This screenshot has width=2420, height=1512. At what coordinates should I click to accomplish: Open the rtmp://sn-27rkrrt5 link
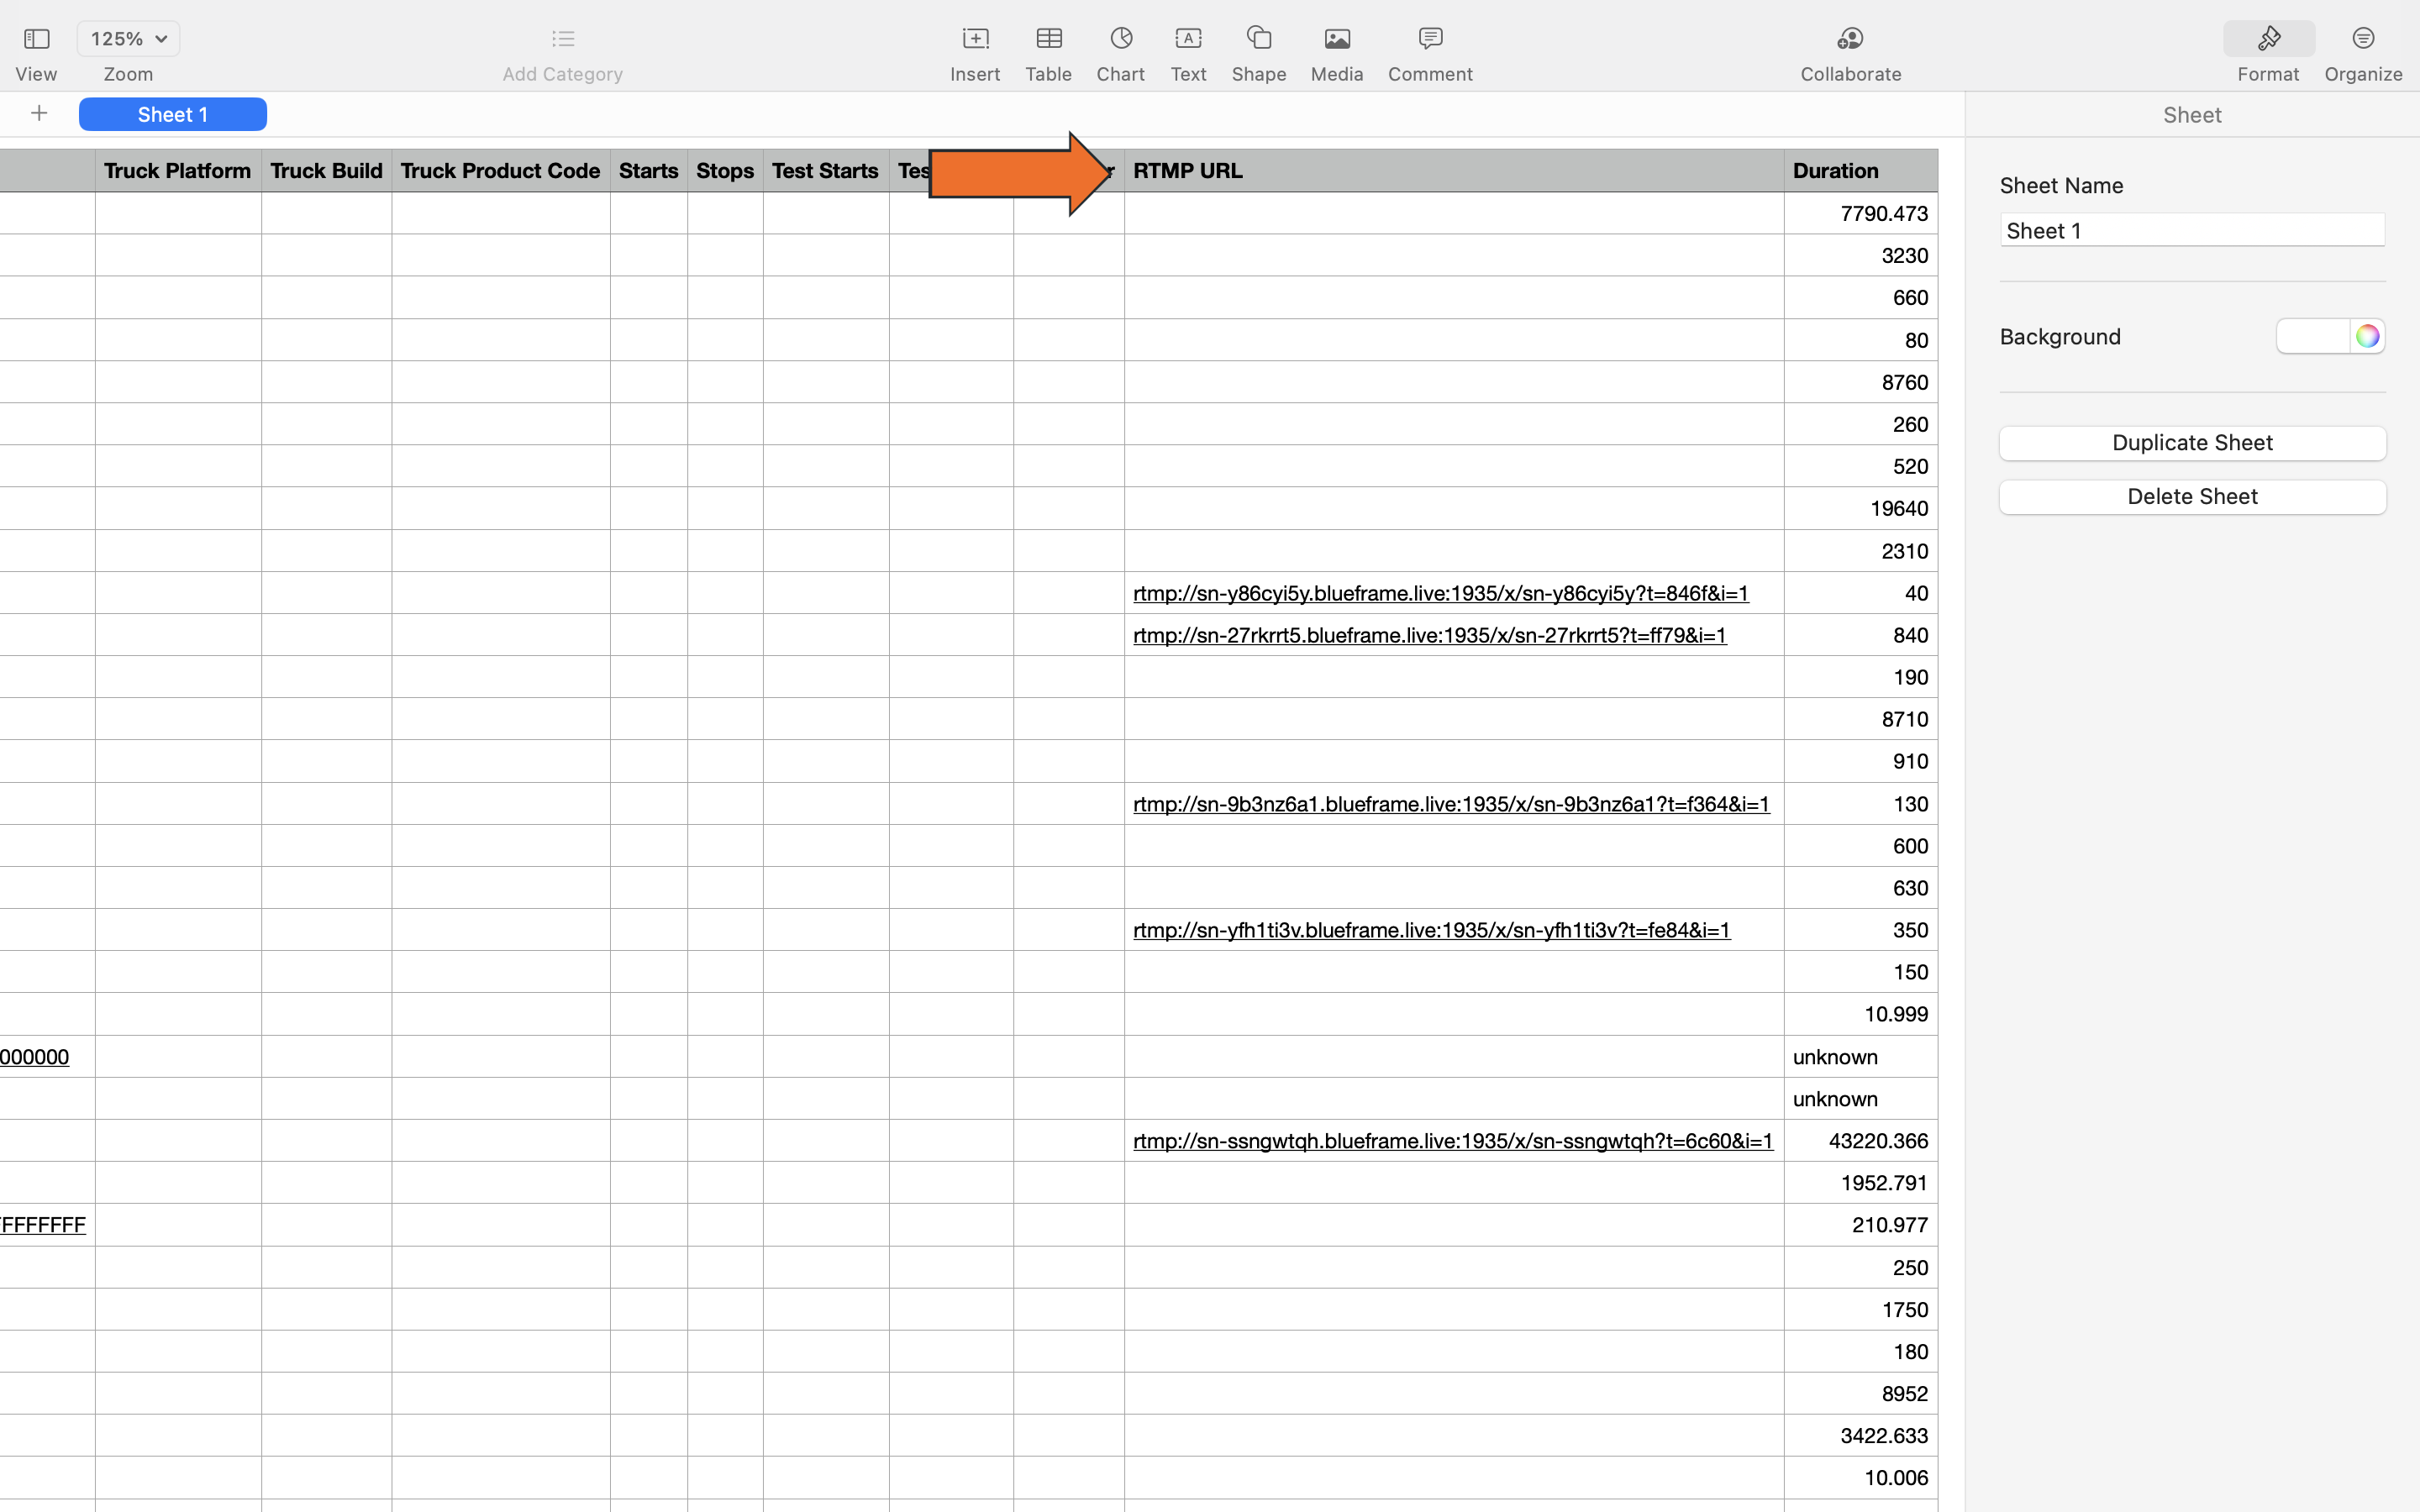coord(1429,635)
